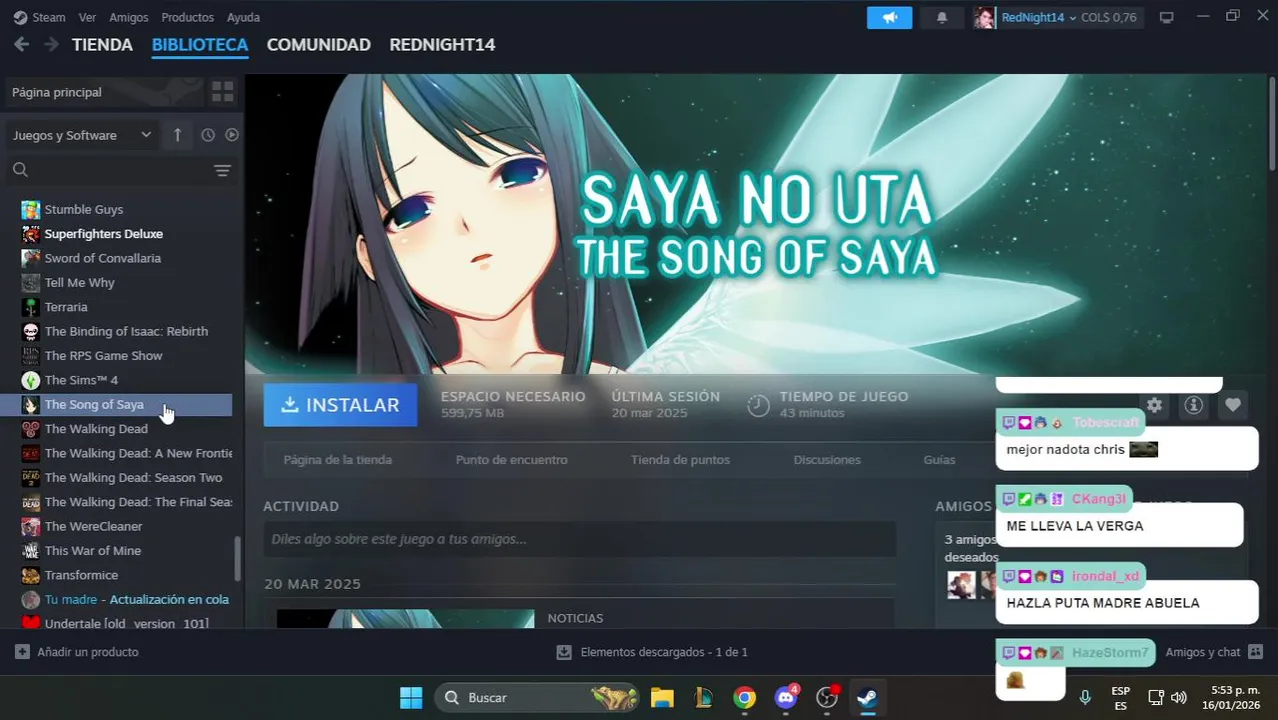Screen dimensions: 1278x720
Task: Switch to the BIBLIOTECA tab
Action: tap(200, 44)
